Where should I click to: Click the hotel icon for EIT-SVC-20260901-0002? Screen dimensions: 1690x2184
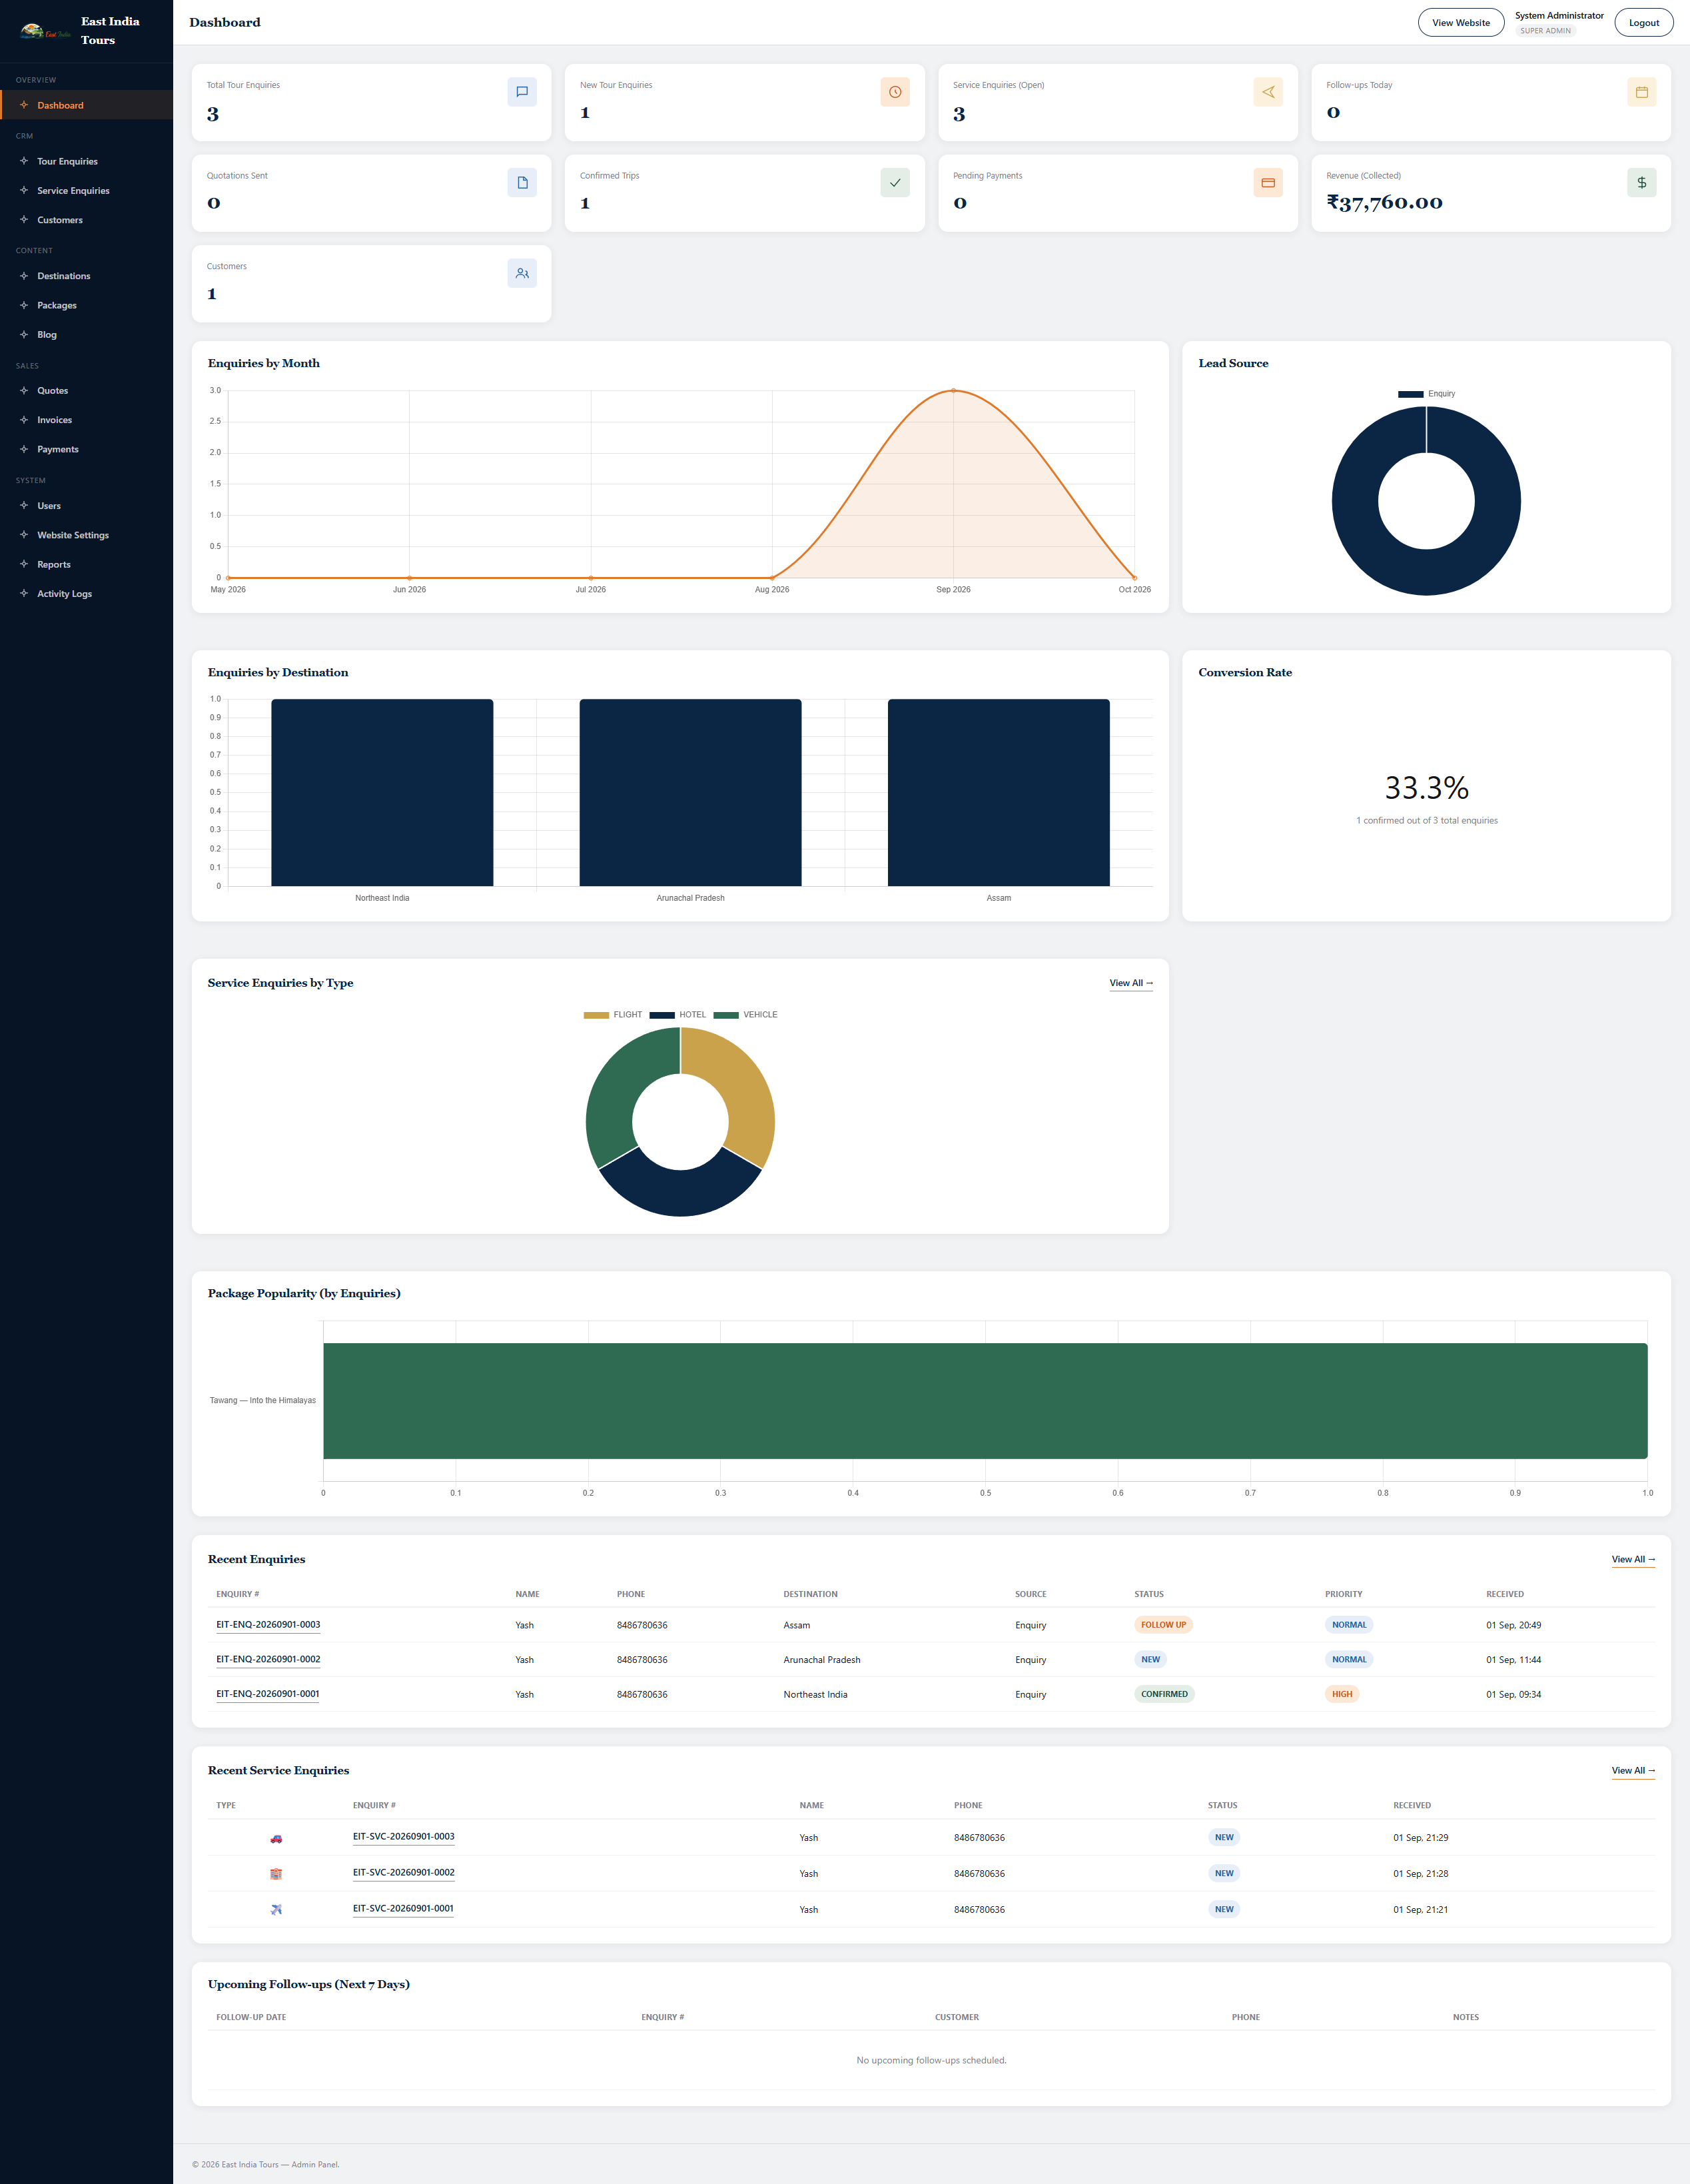(x=276, y=1874)
